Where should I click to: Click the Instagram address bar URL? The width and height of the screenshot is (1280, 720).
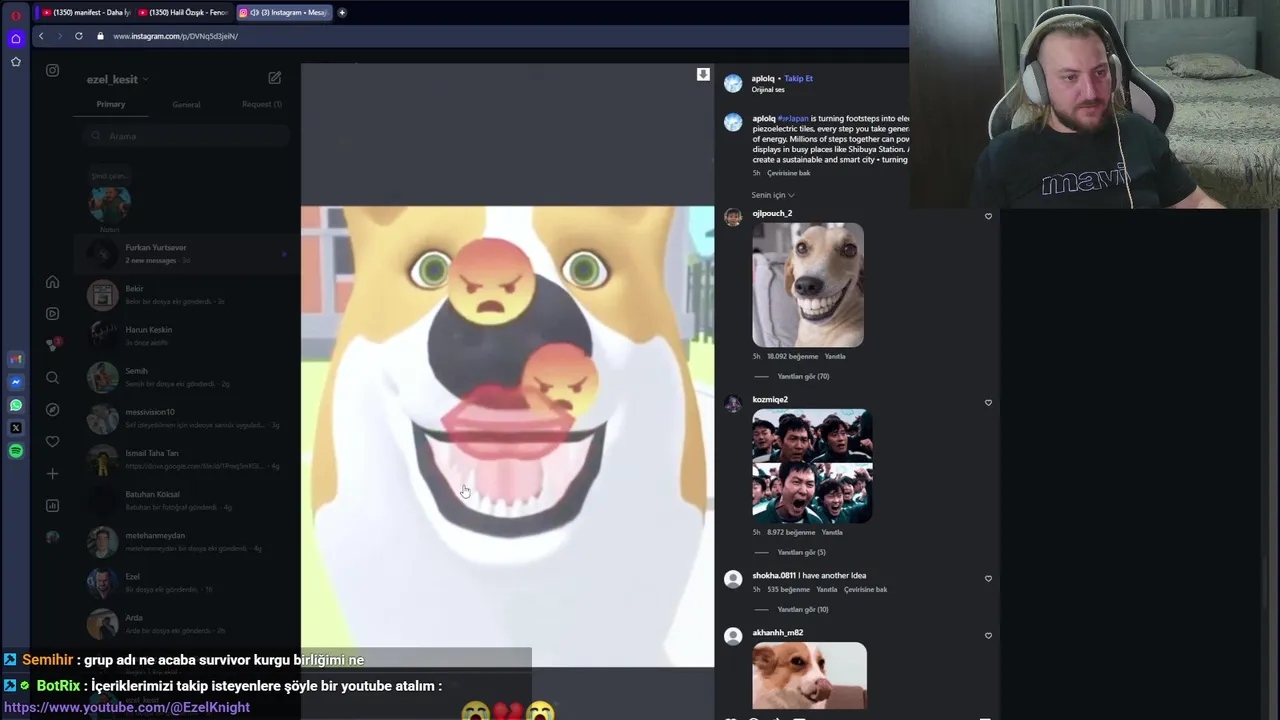coord(175,36)
